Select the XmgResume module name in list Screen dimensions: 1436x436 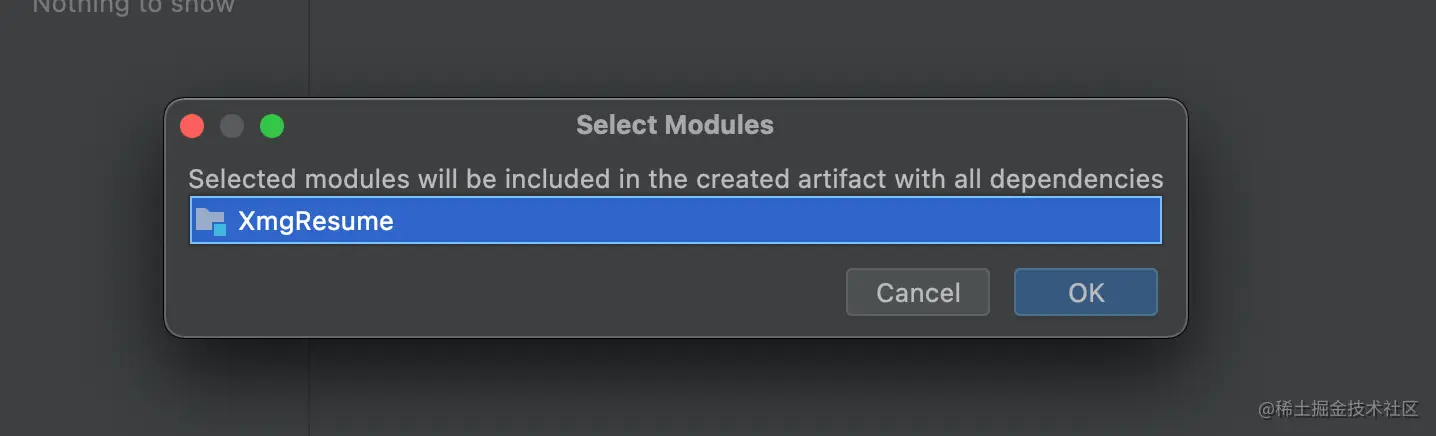315,221
